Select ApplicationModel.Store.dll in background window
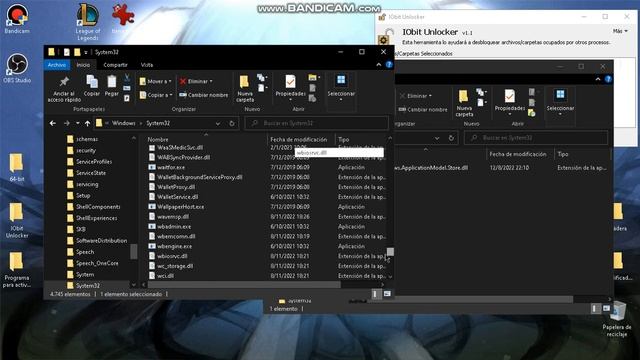Viewport: 640px width, 360px height. pos(431,167)
